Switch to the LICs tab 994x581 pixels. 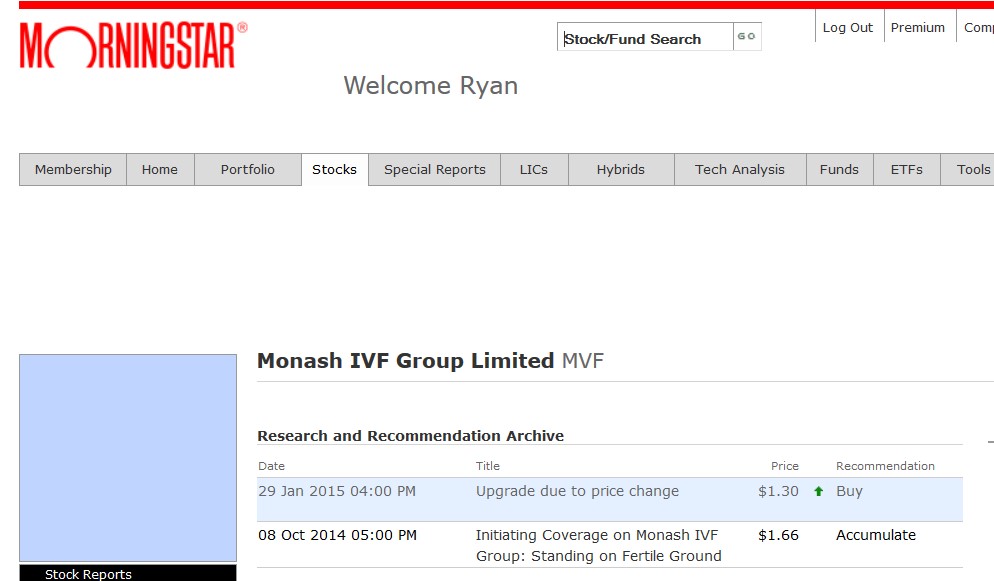click(x=534, y=170)
